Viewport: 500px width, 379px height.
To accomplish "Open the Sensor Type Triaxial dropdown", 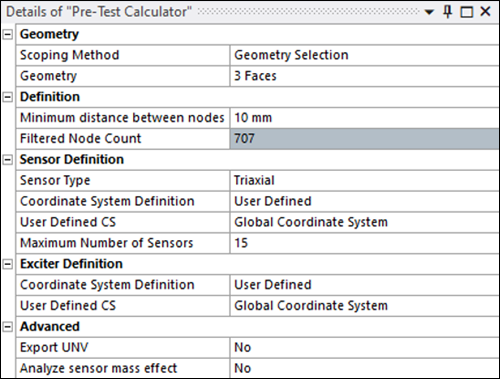I will (x=364, y=180).
